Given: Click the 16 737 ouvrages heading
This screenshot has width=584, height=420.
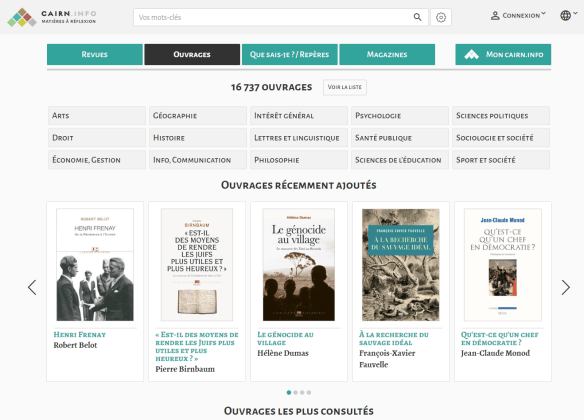Looking at the screenshot, I should [x=272, y=87].
